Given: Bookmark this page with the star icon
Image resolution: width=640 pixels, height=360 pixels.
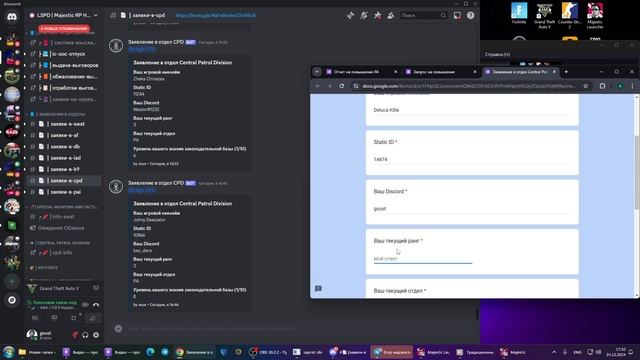Looking at the screenshot, I should [586, 86].
